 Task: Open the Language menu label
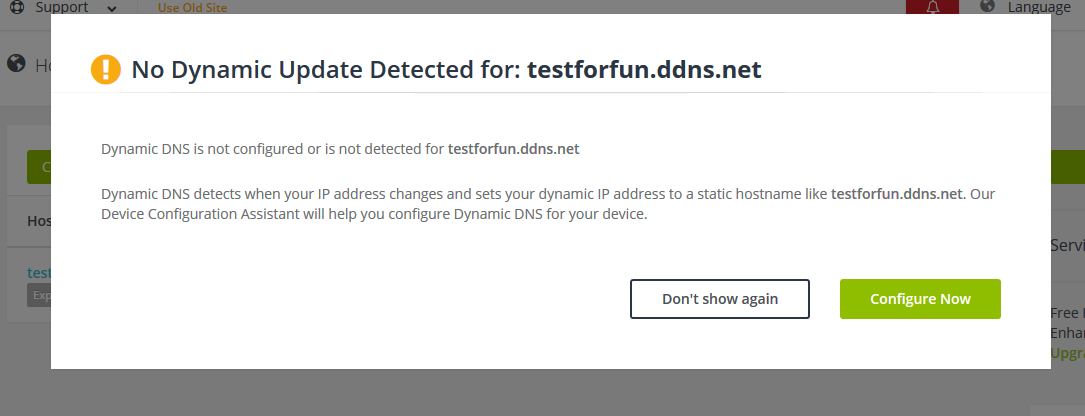(x=1038, y=7)
